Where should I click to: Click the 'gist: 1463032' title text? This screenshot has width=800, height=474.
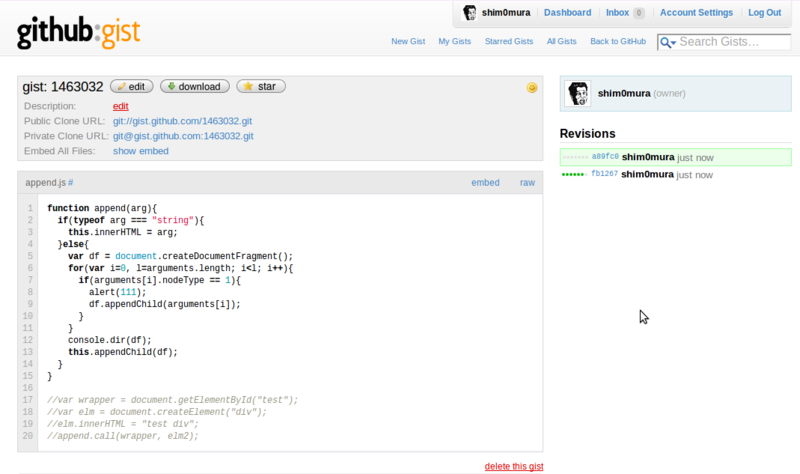click(63, 87)
